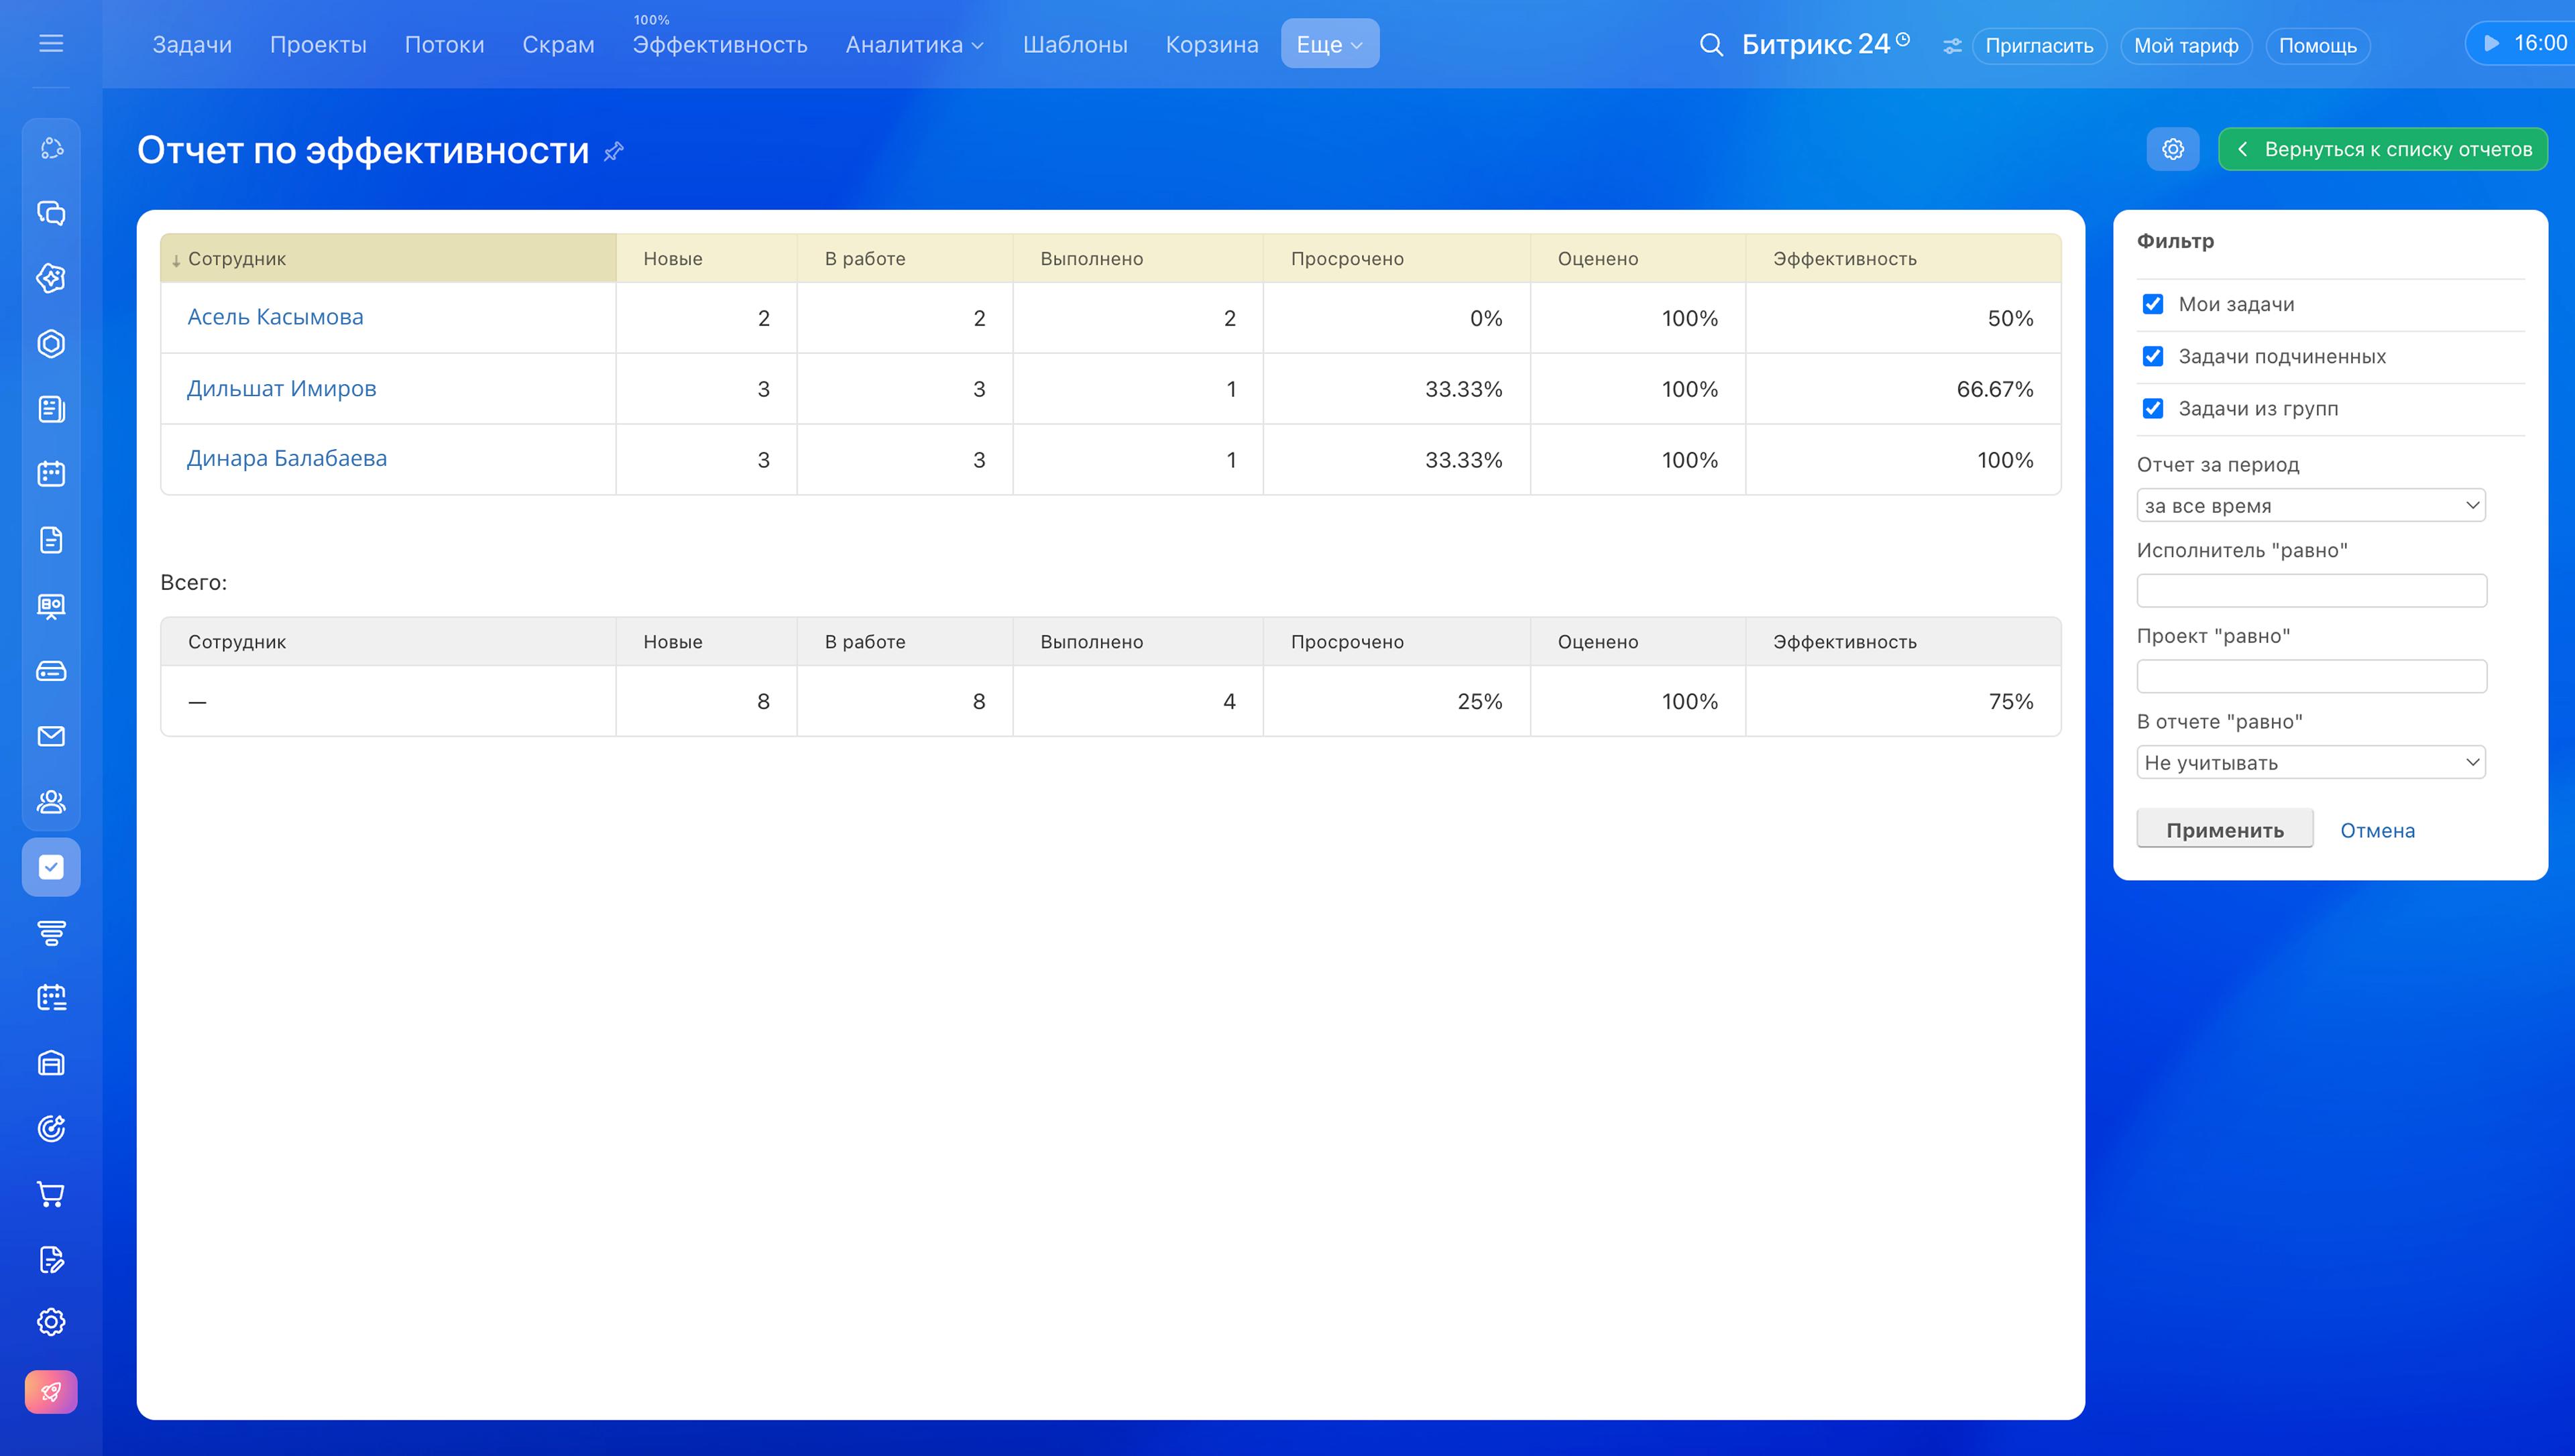This screenshot has height=1456, width=2575.
Task: Open the drive storage icon
Action: [51, 671]
